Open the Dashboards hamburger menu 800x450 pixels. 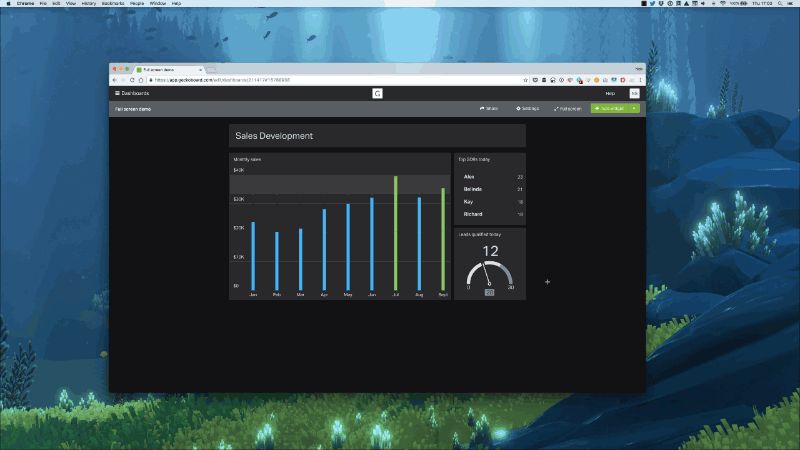tap(132, 93)
